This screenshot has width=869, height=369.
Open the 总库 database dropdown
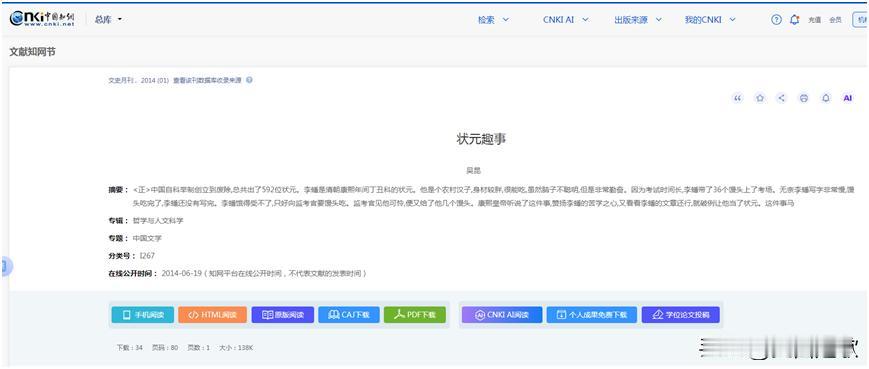[x=108, y=19]
